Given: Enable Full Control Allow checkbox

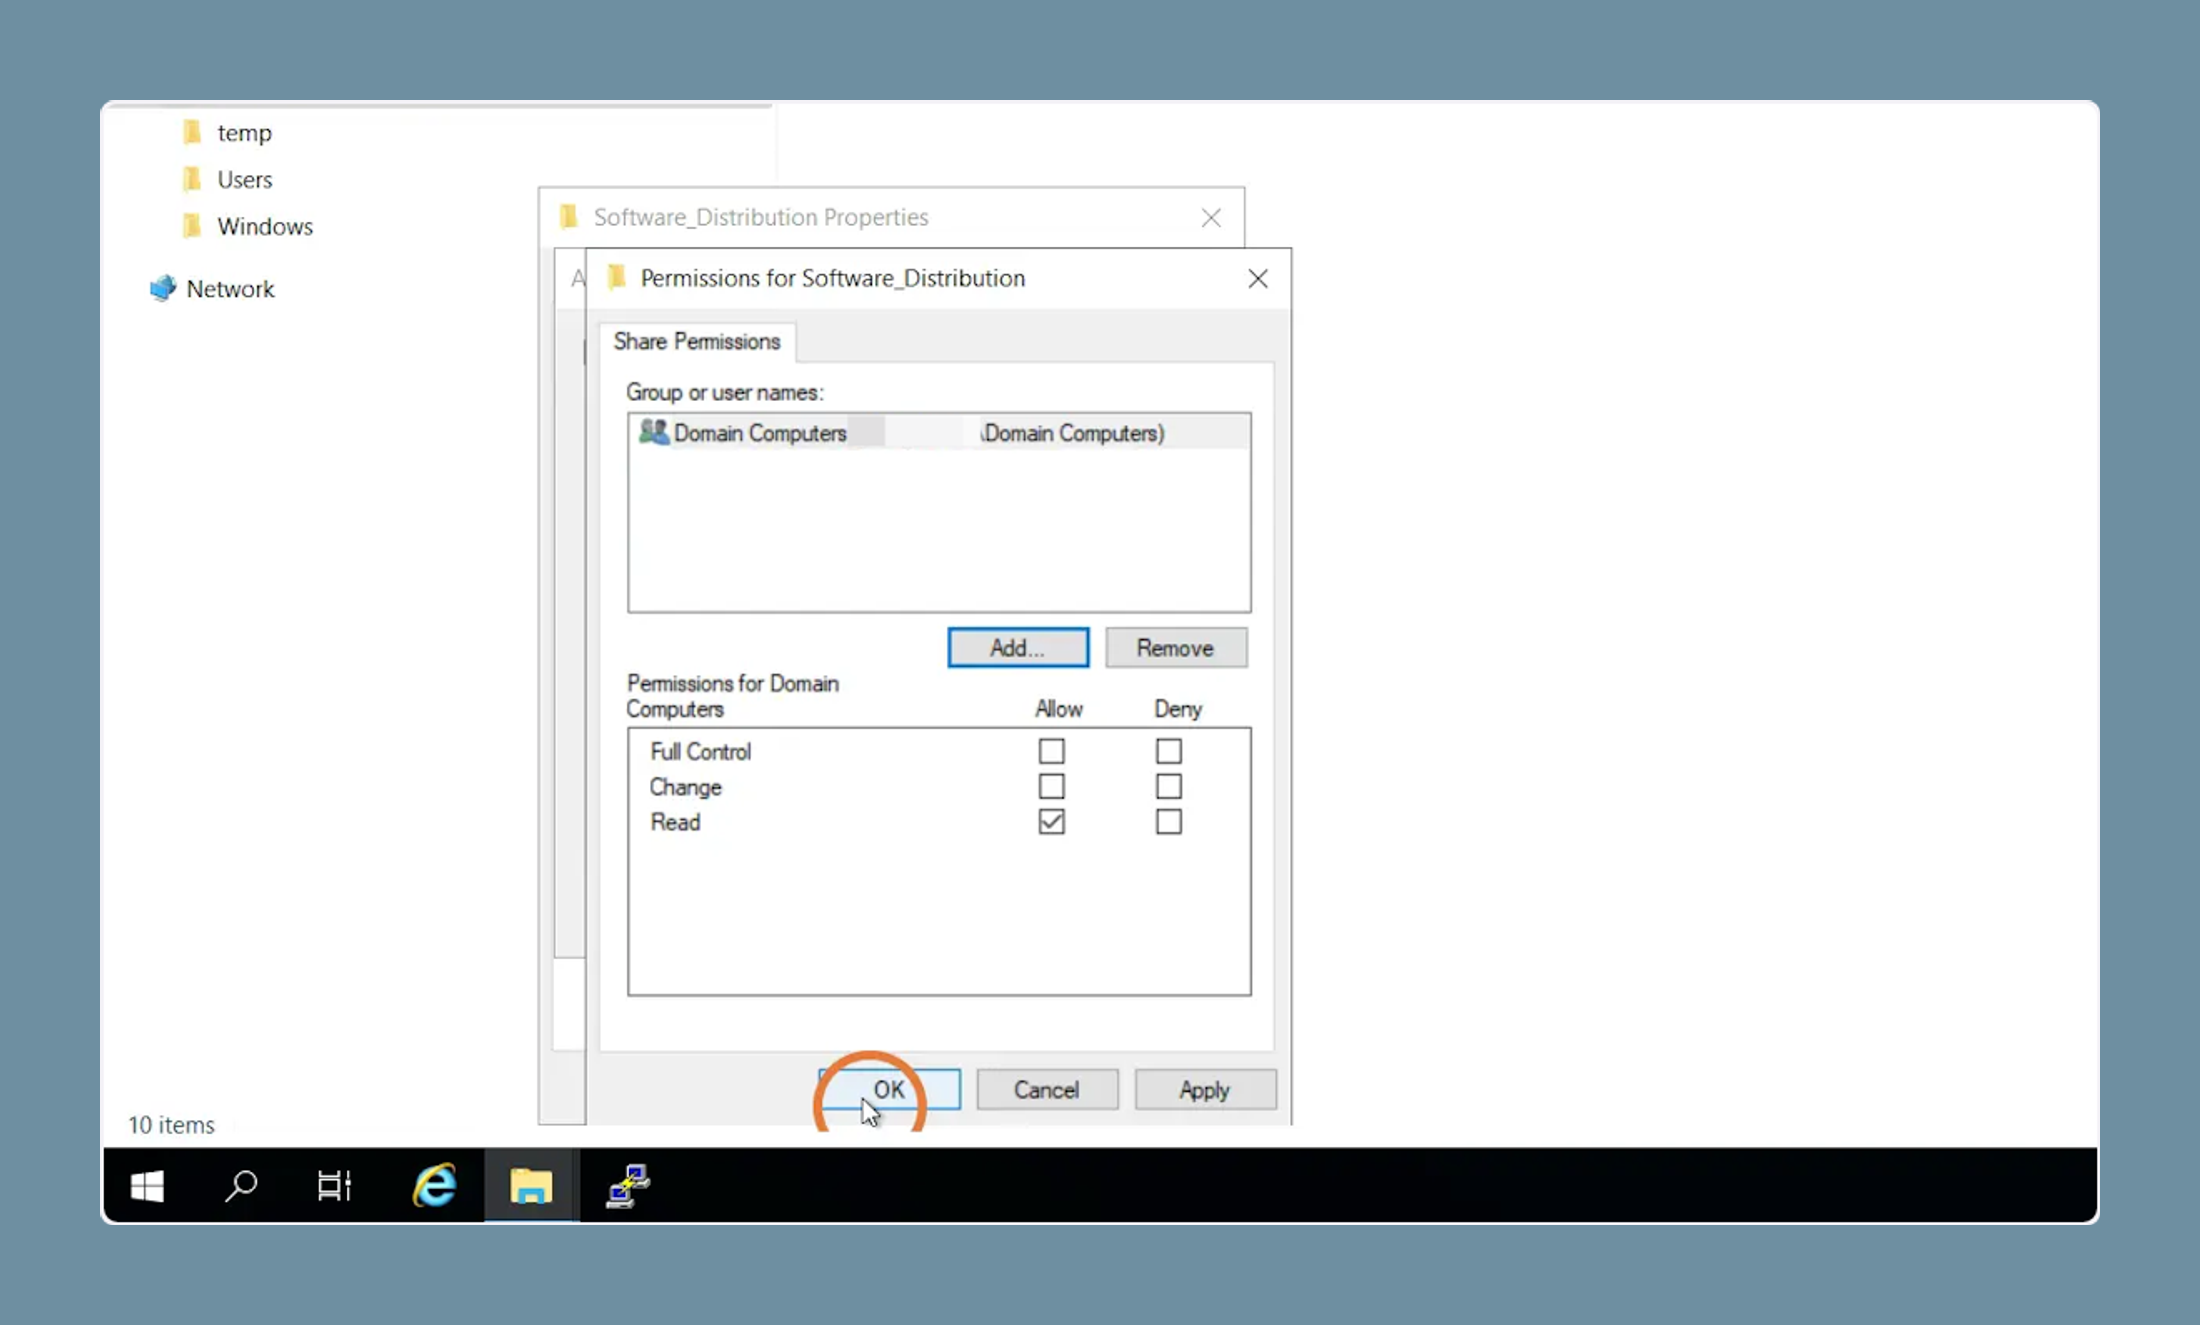Looking at the screenshot, I should [1051, 751].
